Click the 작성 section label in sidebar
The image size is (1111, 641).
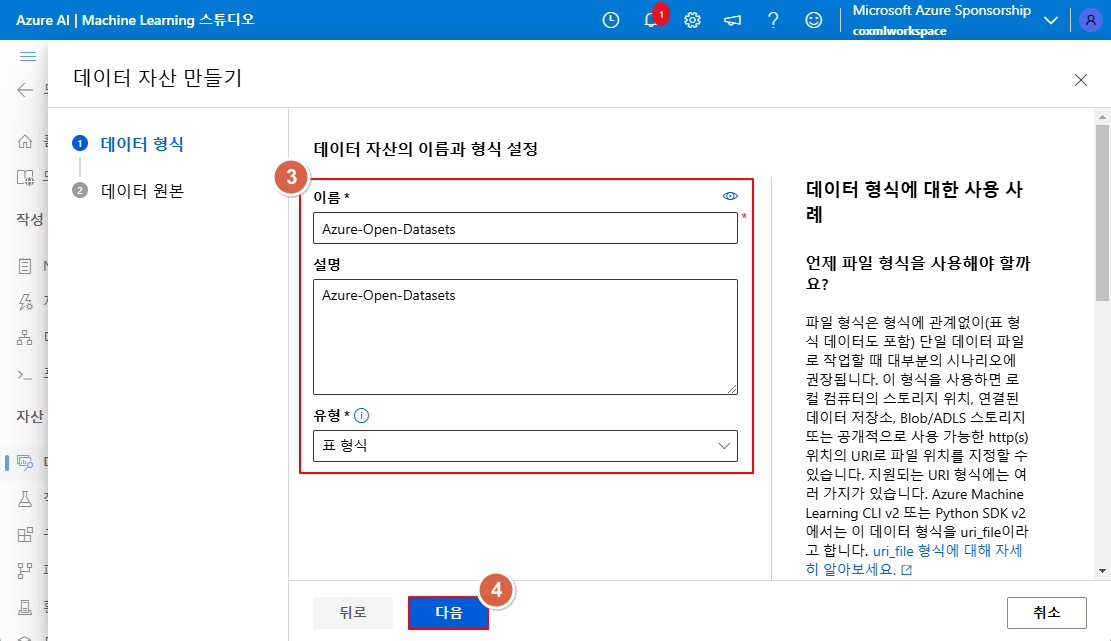tap(30, 220)
